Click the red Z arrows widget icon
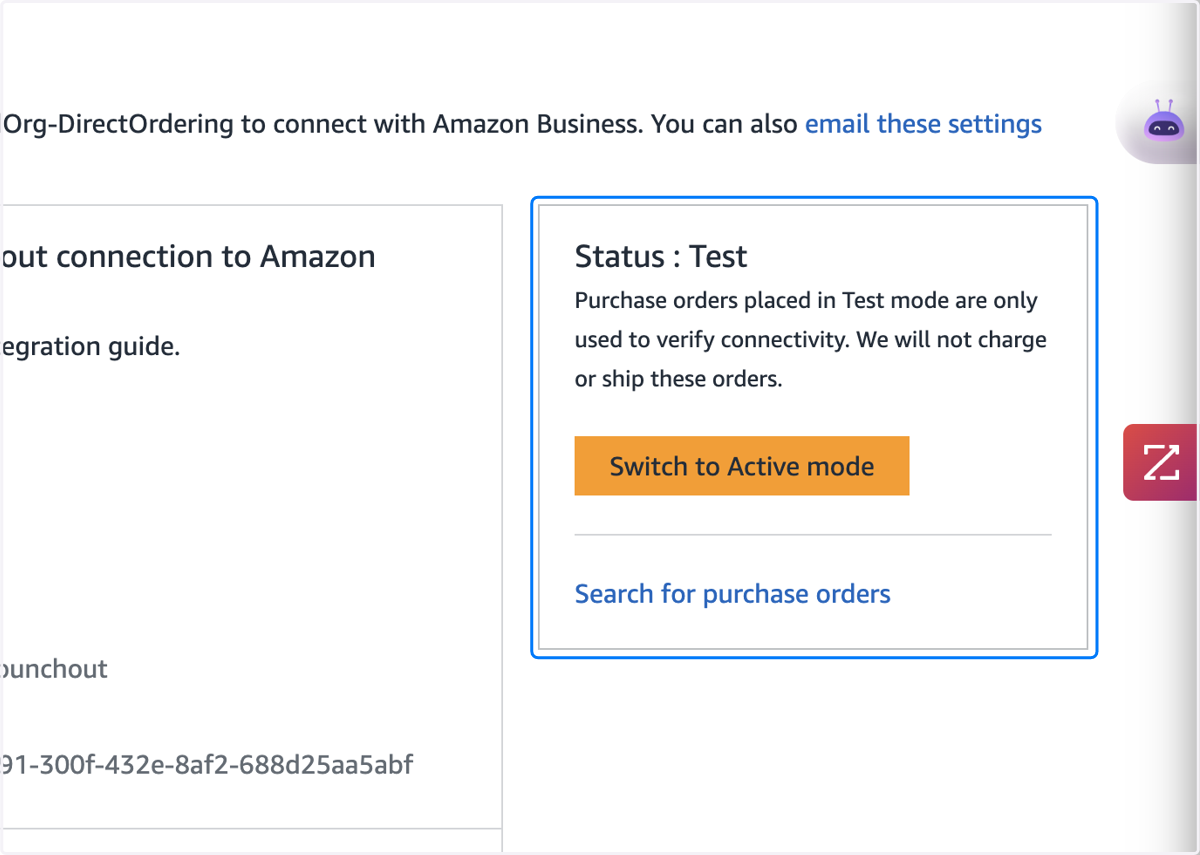The width and height of the screenshot is (1200, 855). point(1161,462)
